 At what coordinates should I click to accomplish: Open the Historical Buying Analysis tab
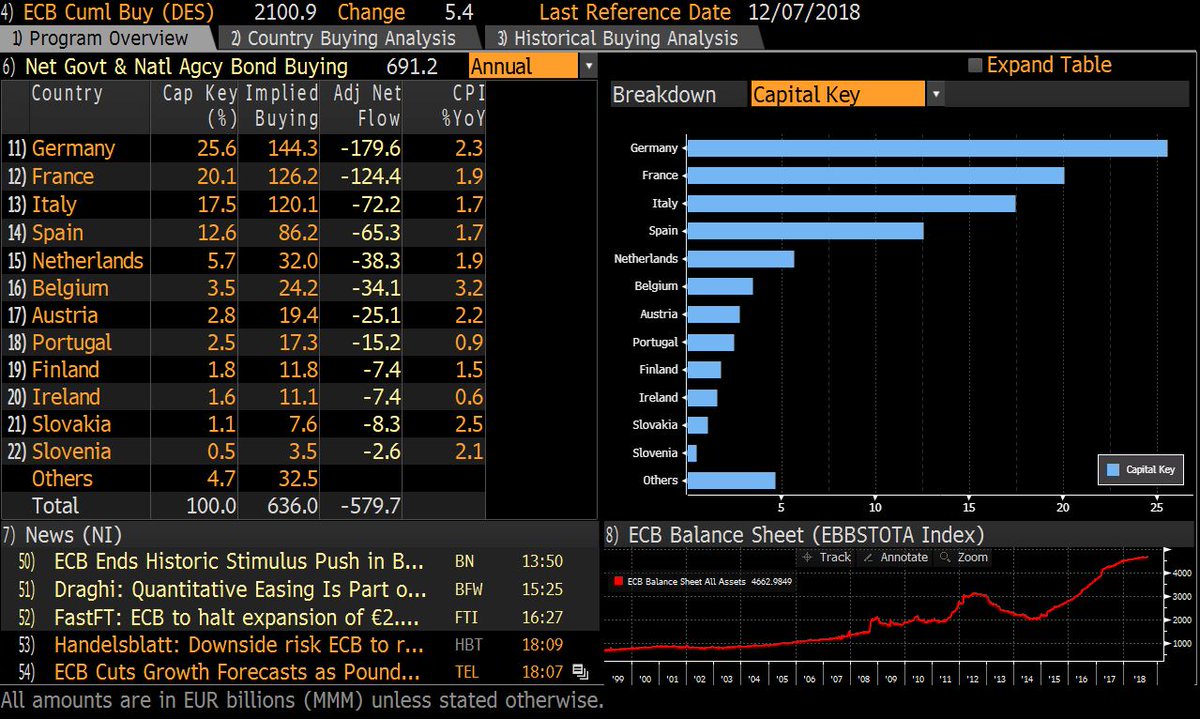617,39
